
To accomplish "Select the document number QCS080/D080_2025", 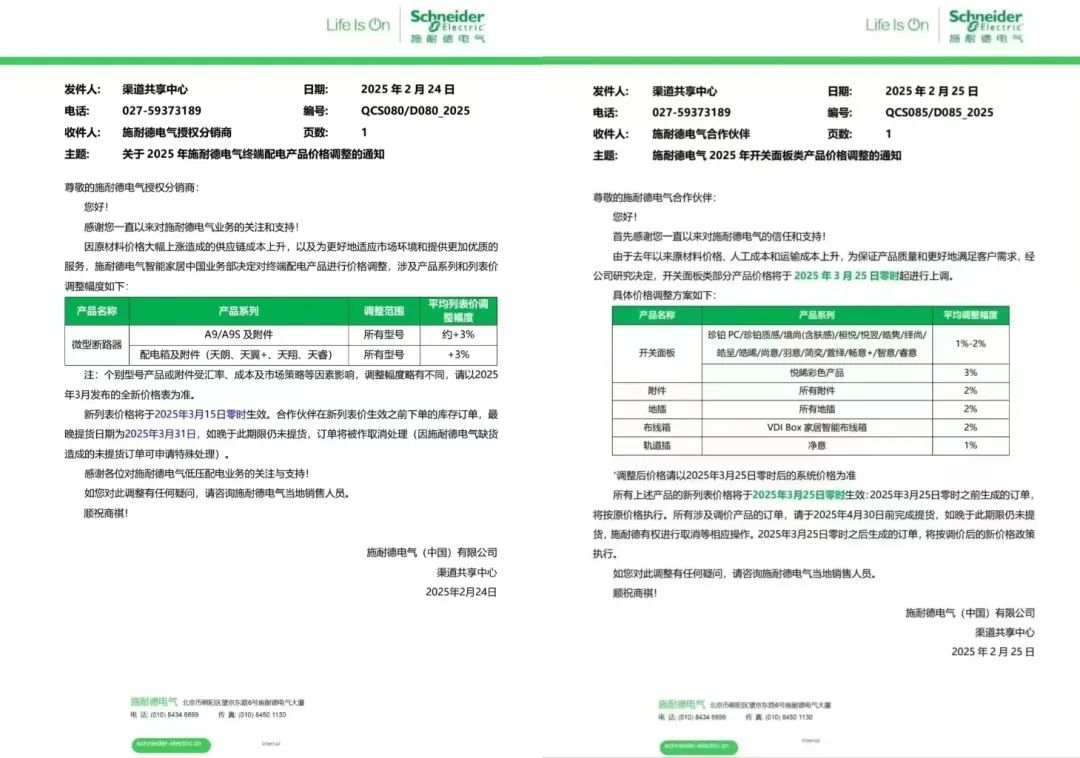I will tap(415, 111).
